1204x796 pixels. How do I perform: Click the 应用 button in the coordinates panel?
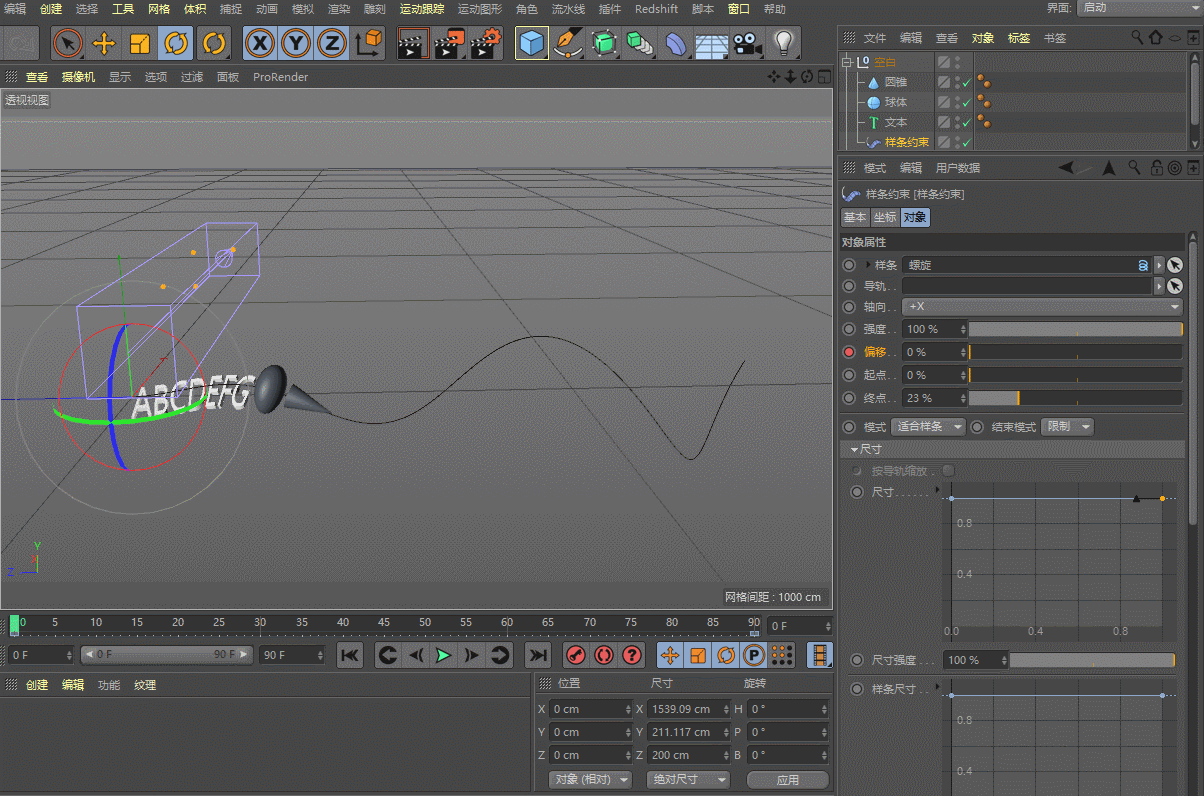coord(788,779)
